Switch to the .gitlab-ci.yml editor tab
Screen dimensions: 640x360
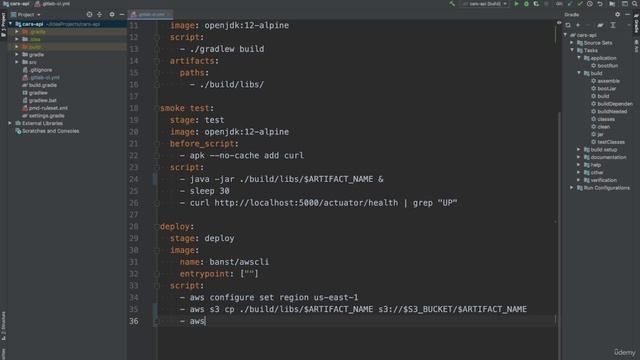pos(150,14)
